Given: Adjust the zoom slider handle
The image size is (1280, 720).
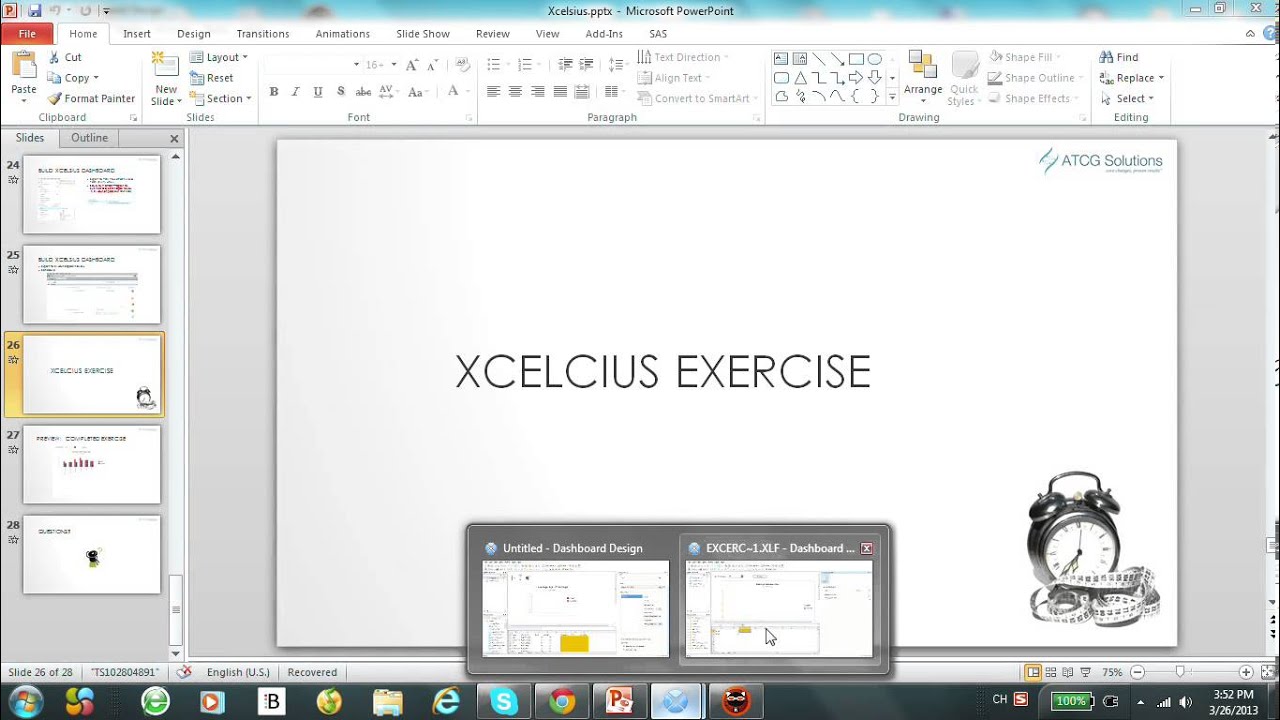Looking at the screenshot, I should click(x=1180, y=672).
